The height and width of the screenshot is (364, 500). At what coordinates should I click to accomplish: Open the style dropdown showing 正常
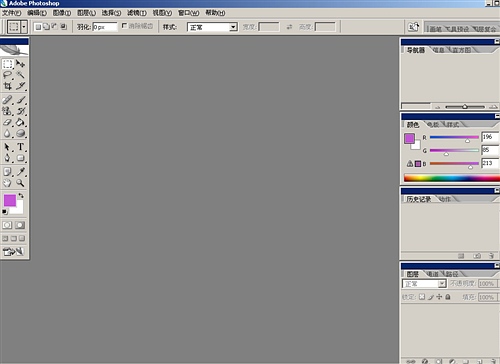coord(212,27)
